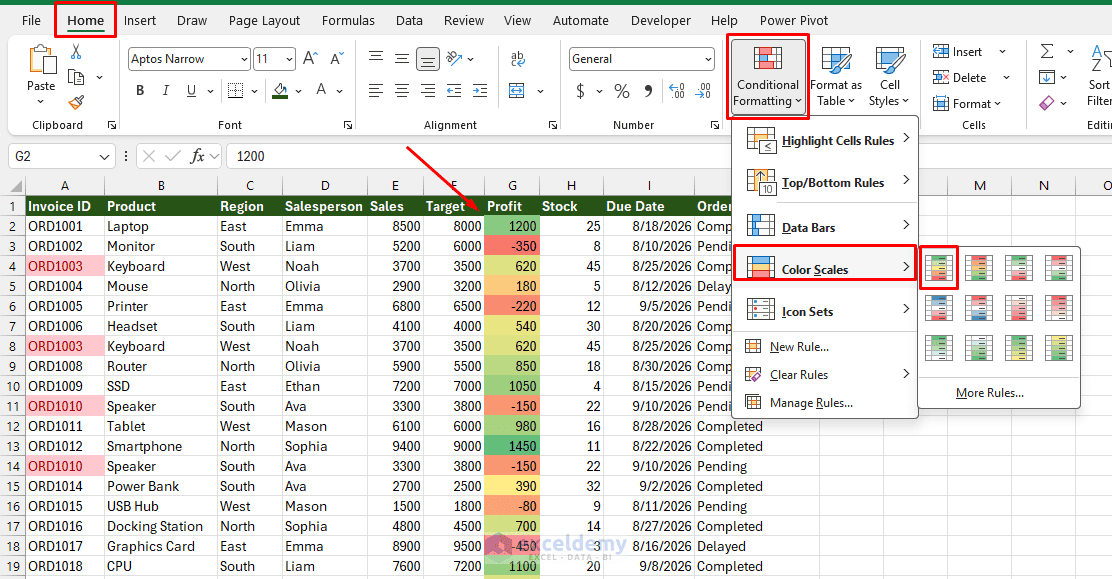Click the Clear eraser icon
Image resolution: width=1112 pixels, height=579 pixels.
point(1047,103)
